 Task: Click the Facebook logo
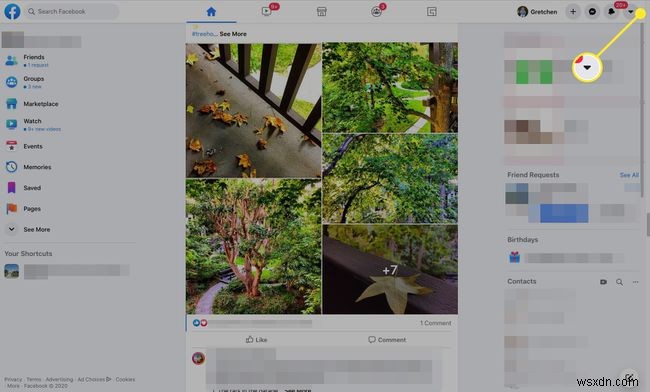[x=12, y=12]
